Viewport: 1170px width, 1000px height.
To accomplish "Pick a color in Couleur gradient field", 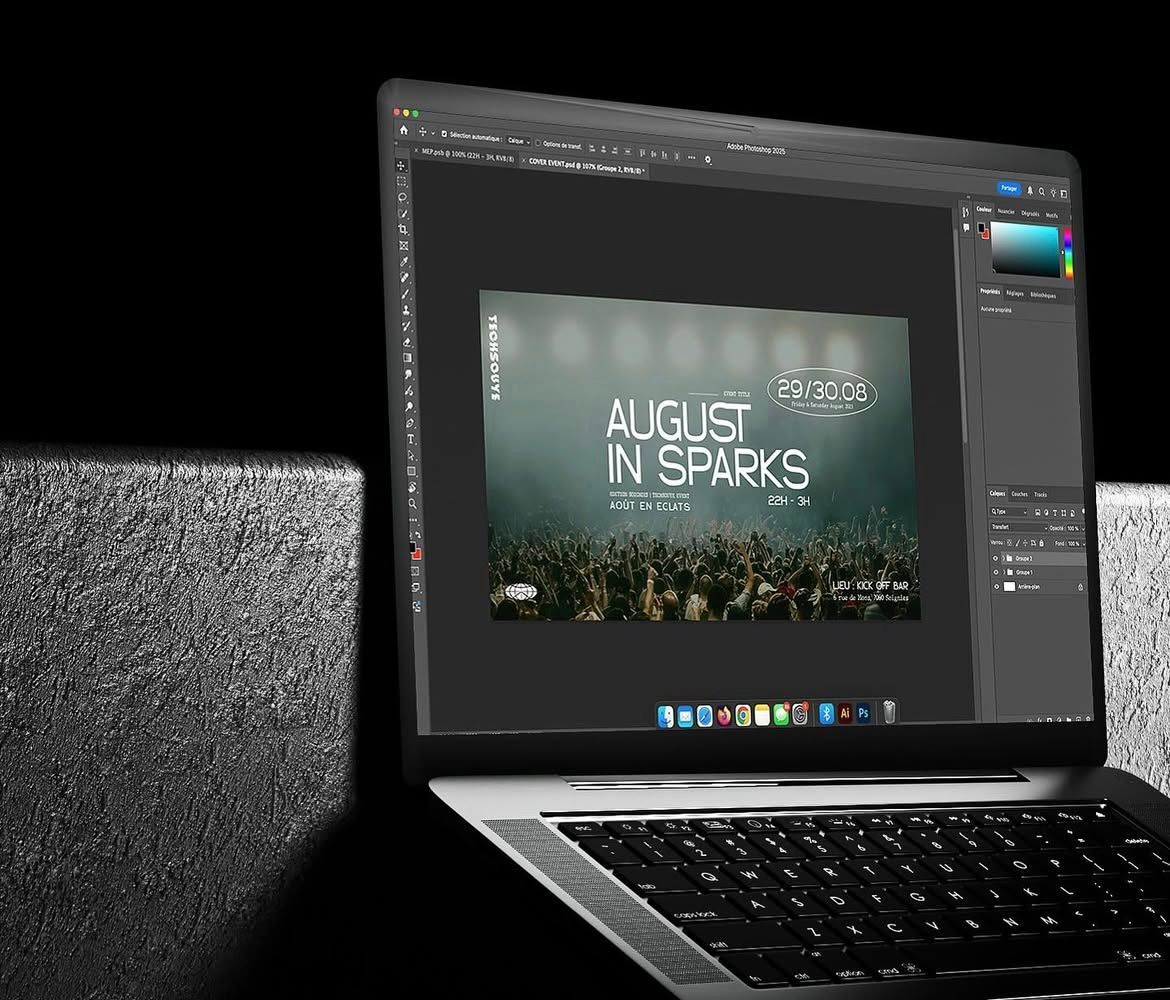I will 1025,249.
